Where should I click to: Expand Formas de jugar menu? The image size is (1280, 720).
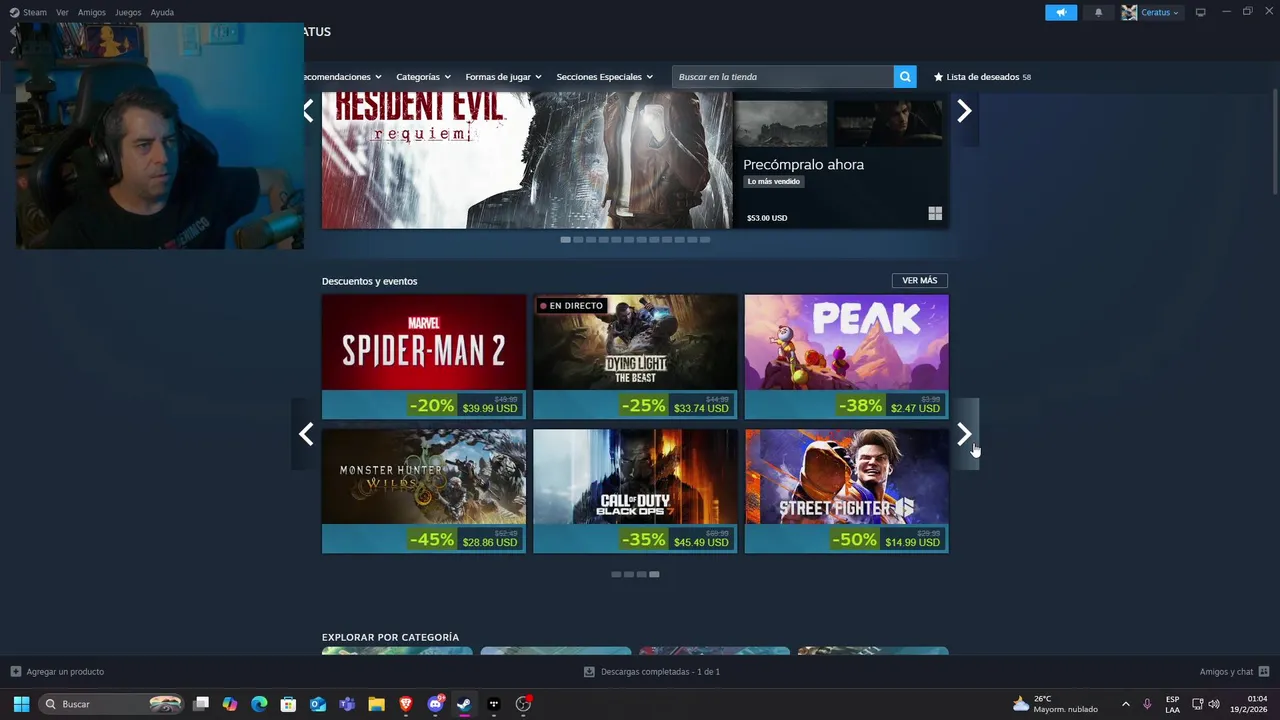[503, 77]
